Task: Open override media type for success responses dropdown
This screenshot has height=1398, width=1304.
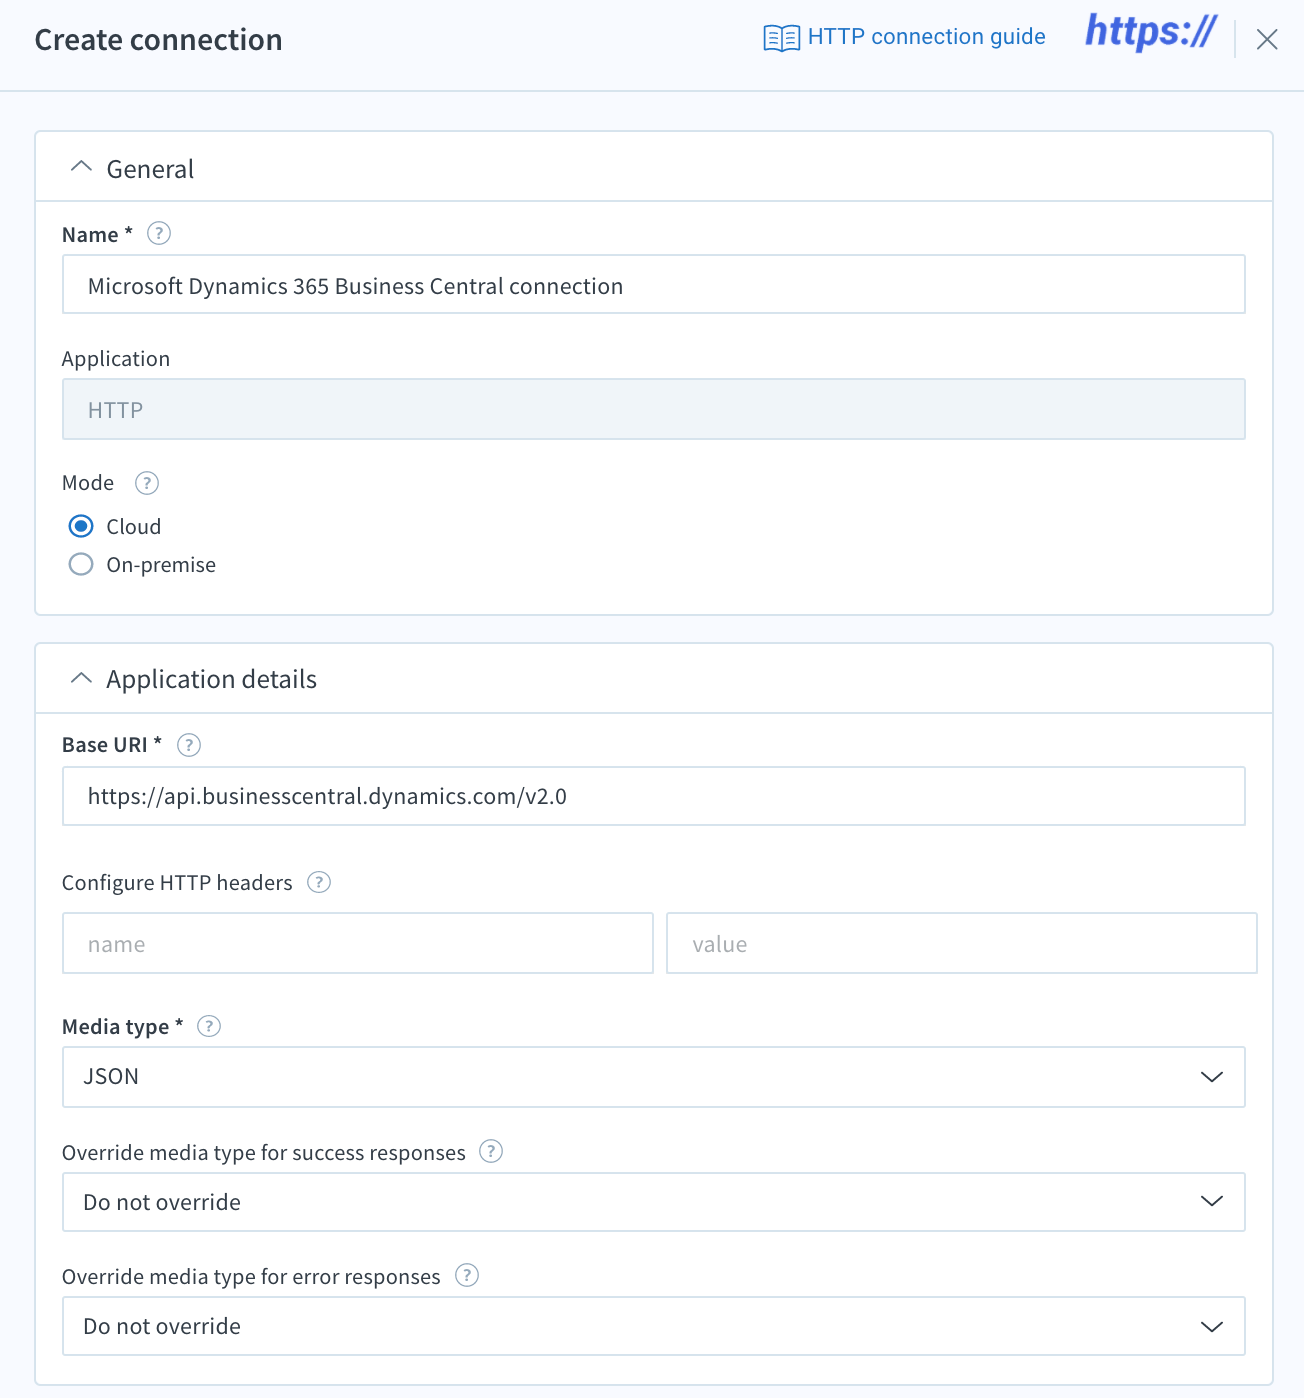Action: pyautogui.click(x=654, y=1202)
